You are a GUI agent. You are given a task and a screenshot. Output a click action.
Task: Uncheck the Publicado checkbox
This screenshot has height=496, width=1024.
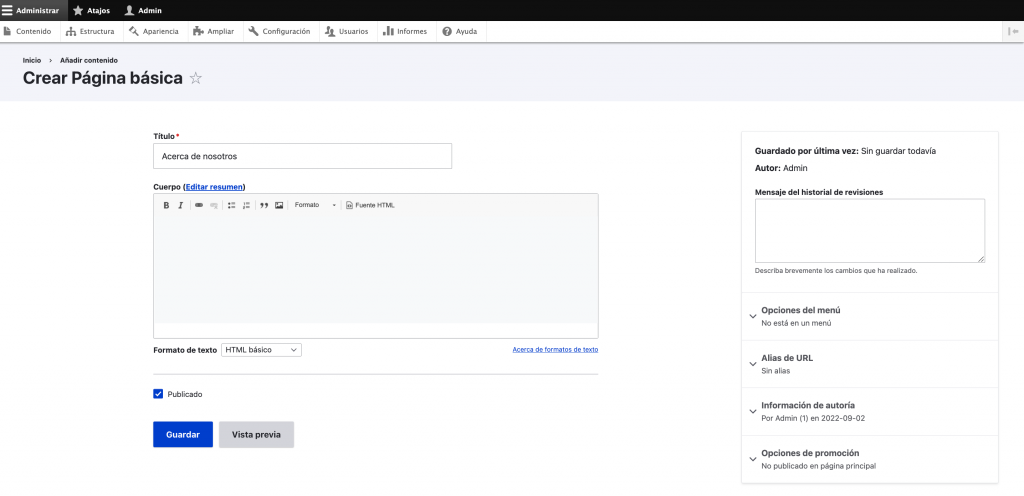[158, 394]
